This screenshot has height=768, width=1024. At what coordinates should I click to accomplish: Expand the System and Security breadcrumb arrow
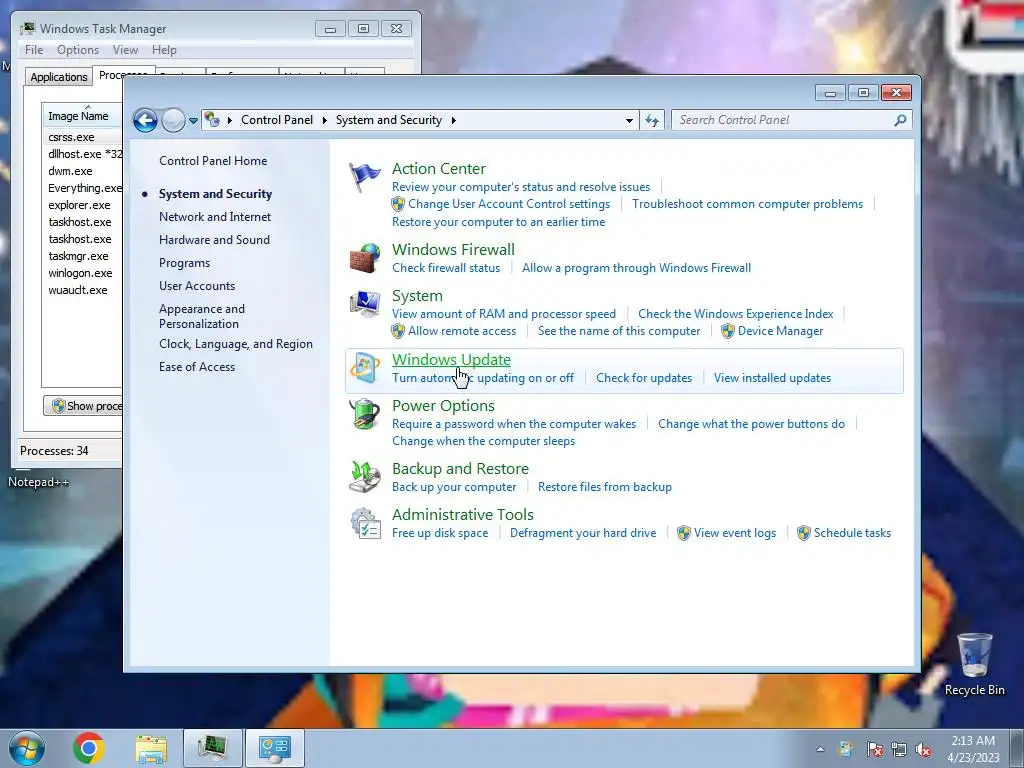[x=453, y=120]
